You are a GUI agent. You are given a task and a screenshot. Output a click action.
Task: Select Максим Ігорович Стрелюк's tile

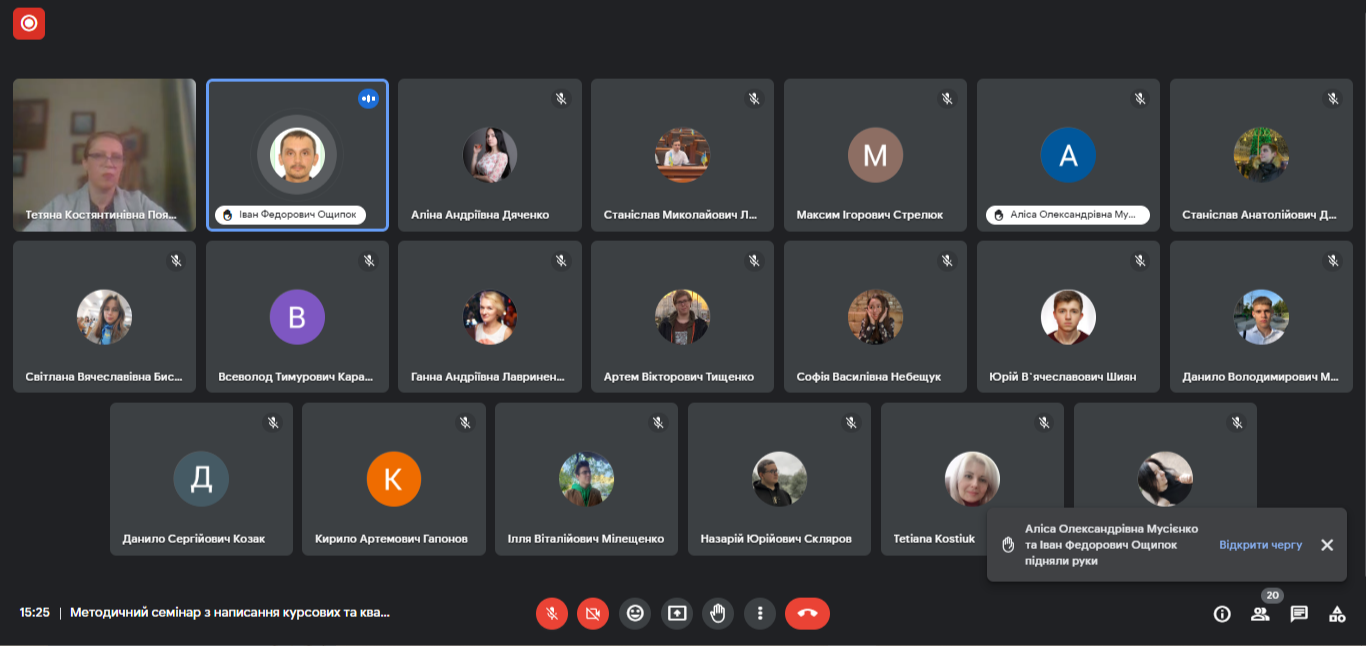pyautogui.click(x=875, y=155)
